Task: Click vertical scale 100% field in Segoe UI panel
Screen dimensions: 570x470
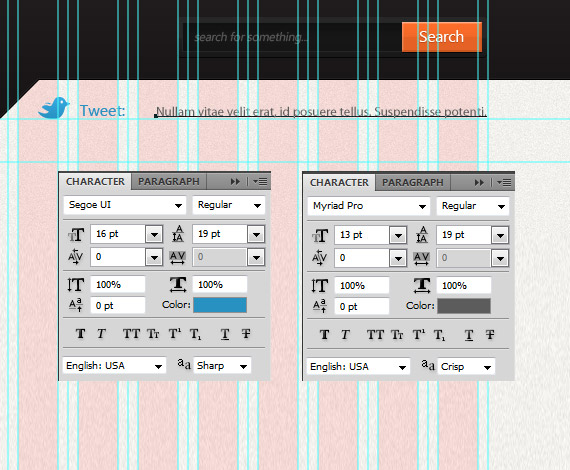Action: coord(118,285)
